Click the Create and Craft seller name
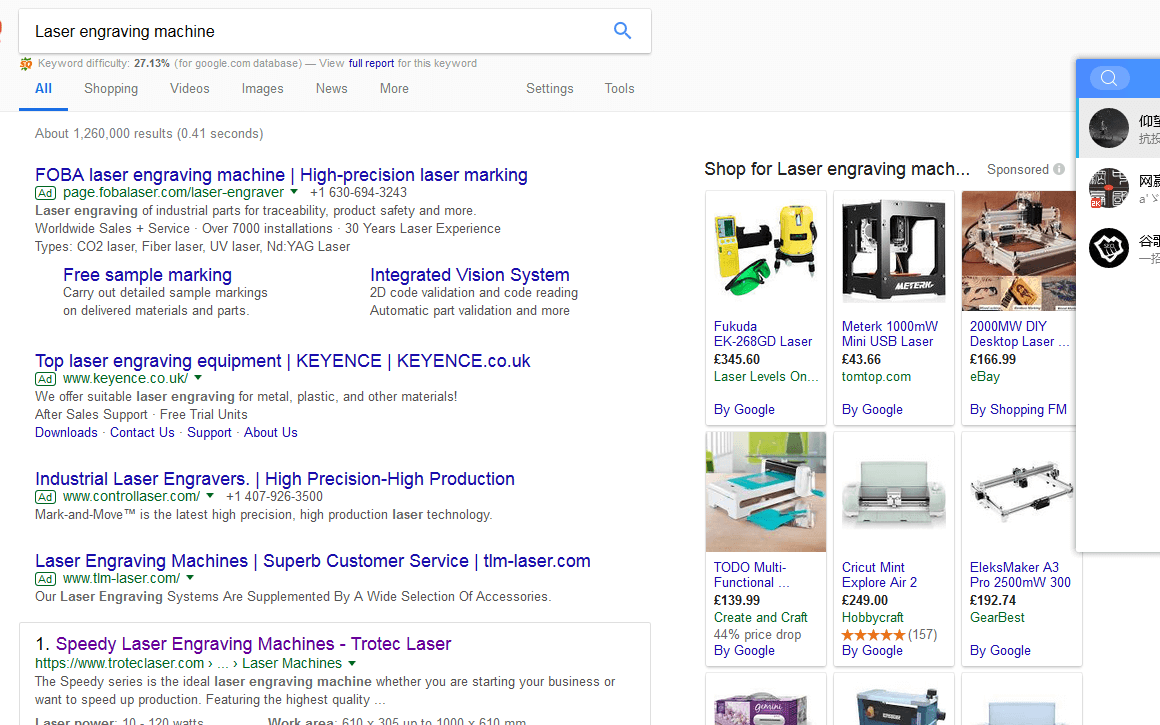 (x=761, y=618)
